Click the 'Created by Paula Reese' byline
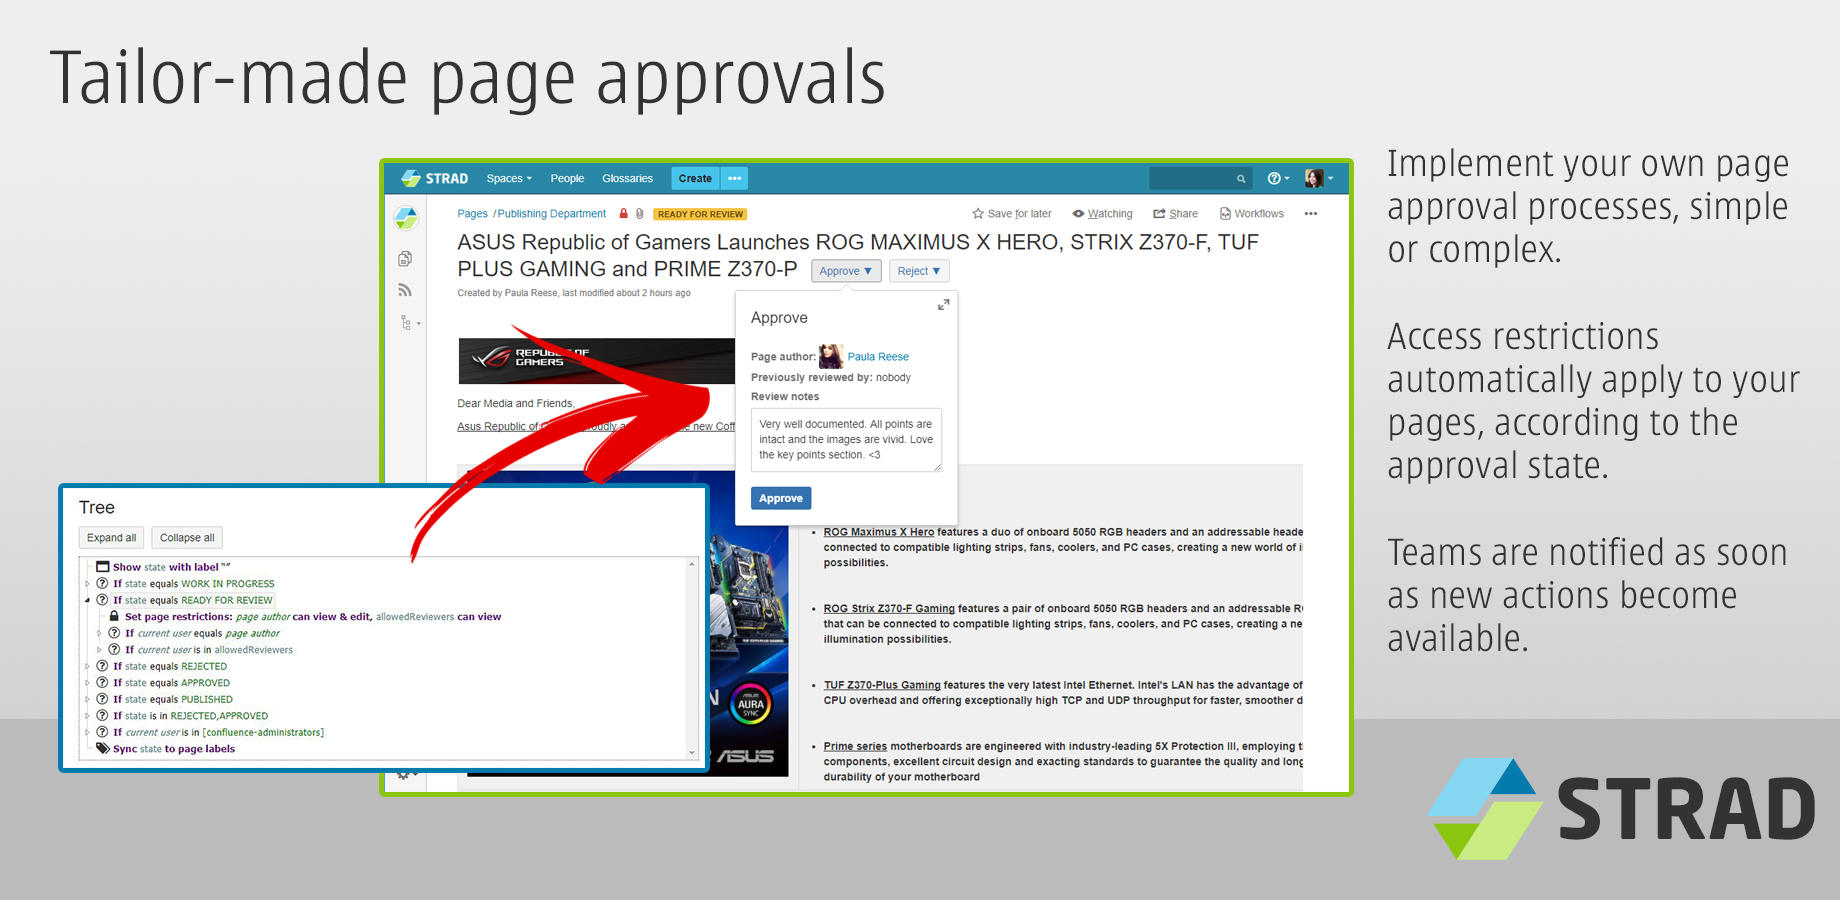 tap(574, 293)
